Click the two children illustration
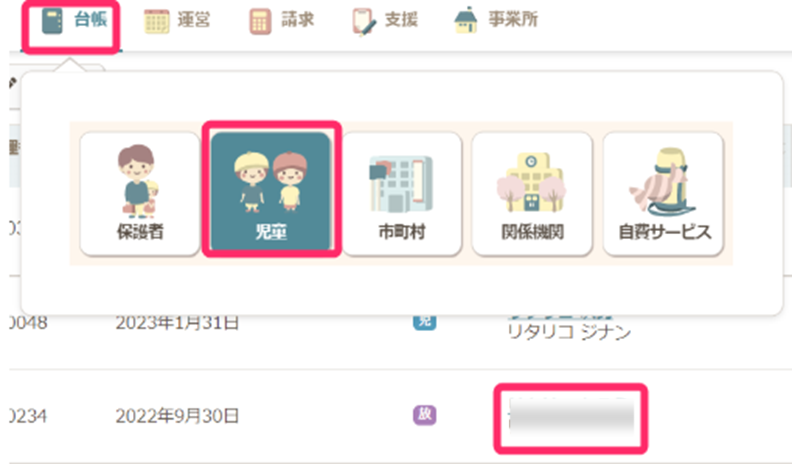 point(271,181)
